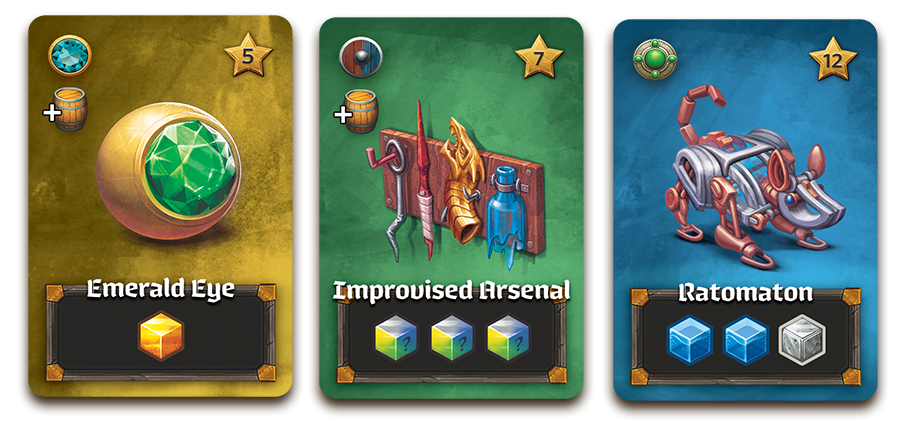Image resolution: width=897 pixels, height=422 pixels.
Task: Click the Ratomaton card title
Action: tap(745, 293)
